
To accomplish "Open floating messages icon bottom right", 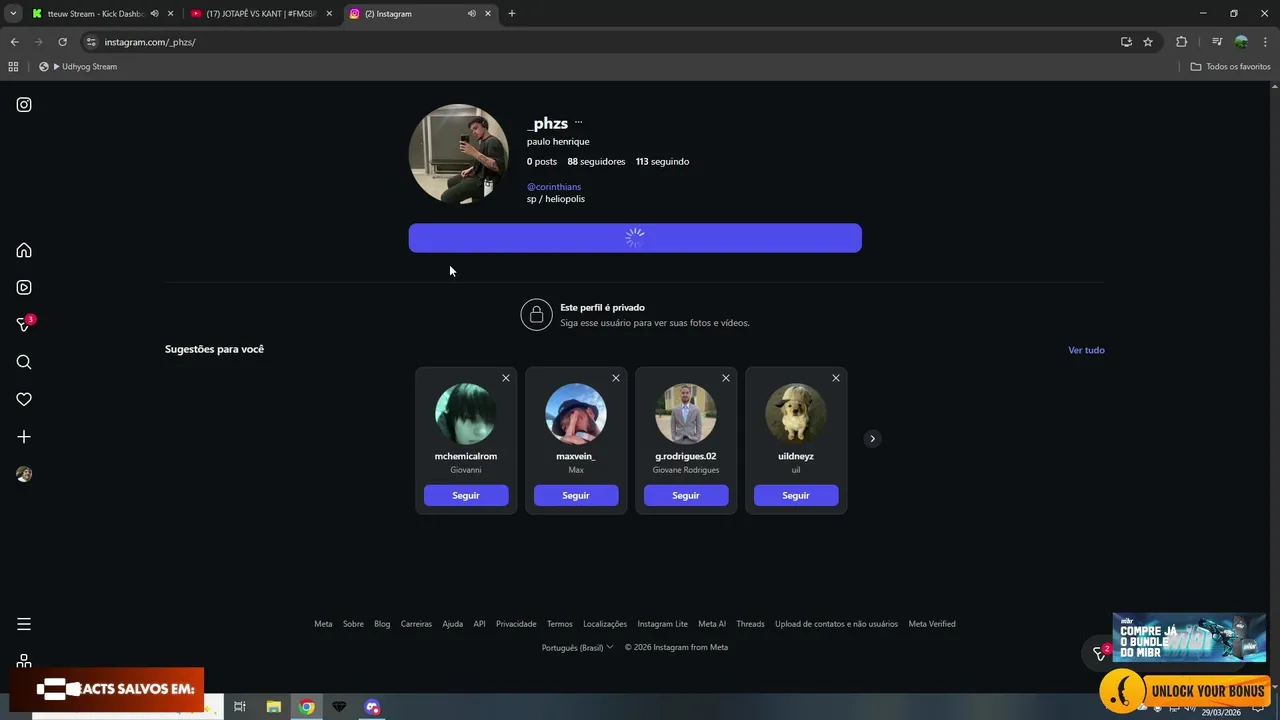I will 1099,653.
